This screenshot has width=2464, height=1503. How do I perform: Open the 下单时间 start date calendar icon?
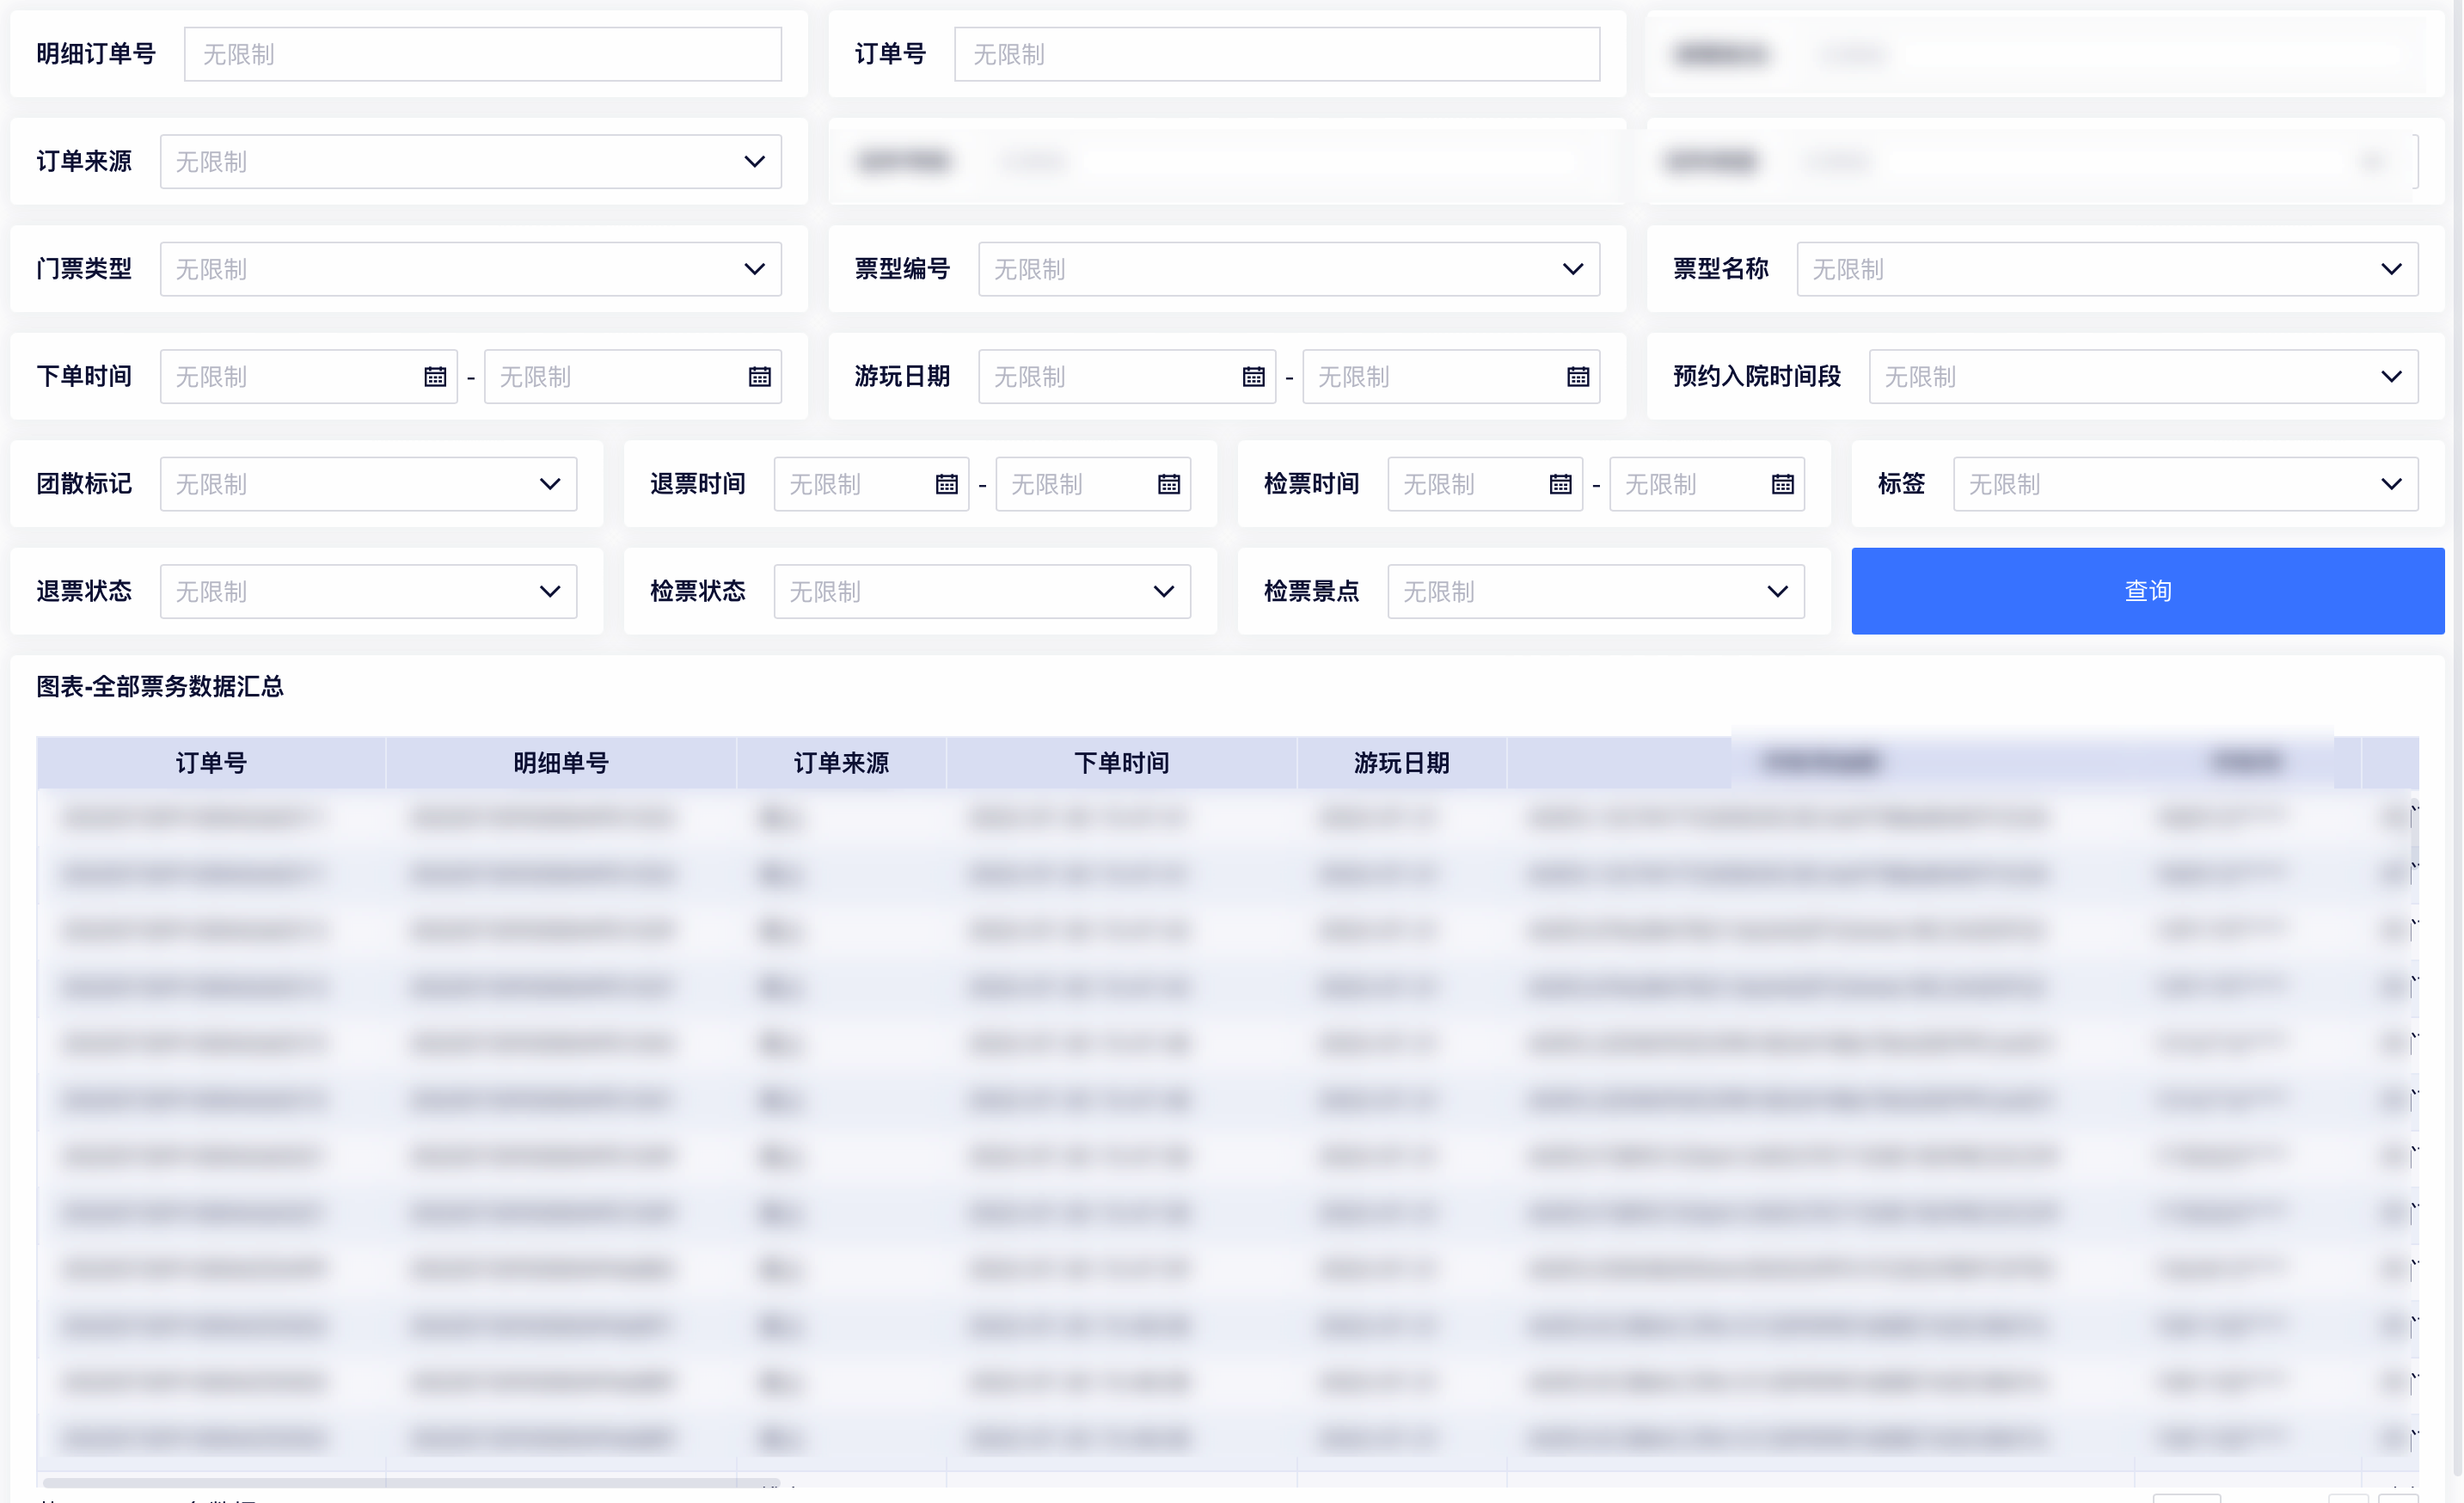pos(435,377)
